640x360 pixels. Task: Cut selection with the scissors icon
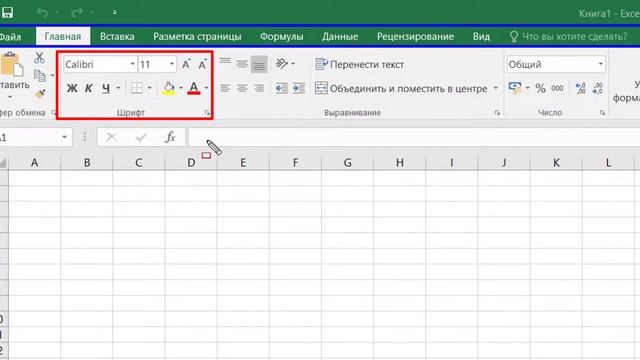tap(39, 58)
